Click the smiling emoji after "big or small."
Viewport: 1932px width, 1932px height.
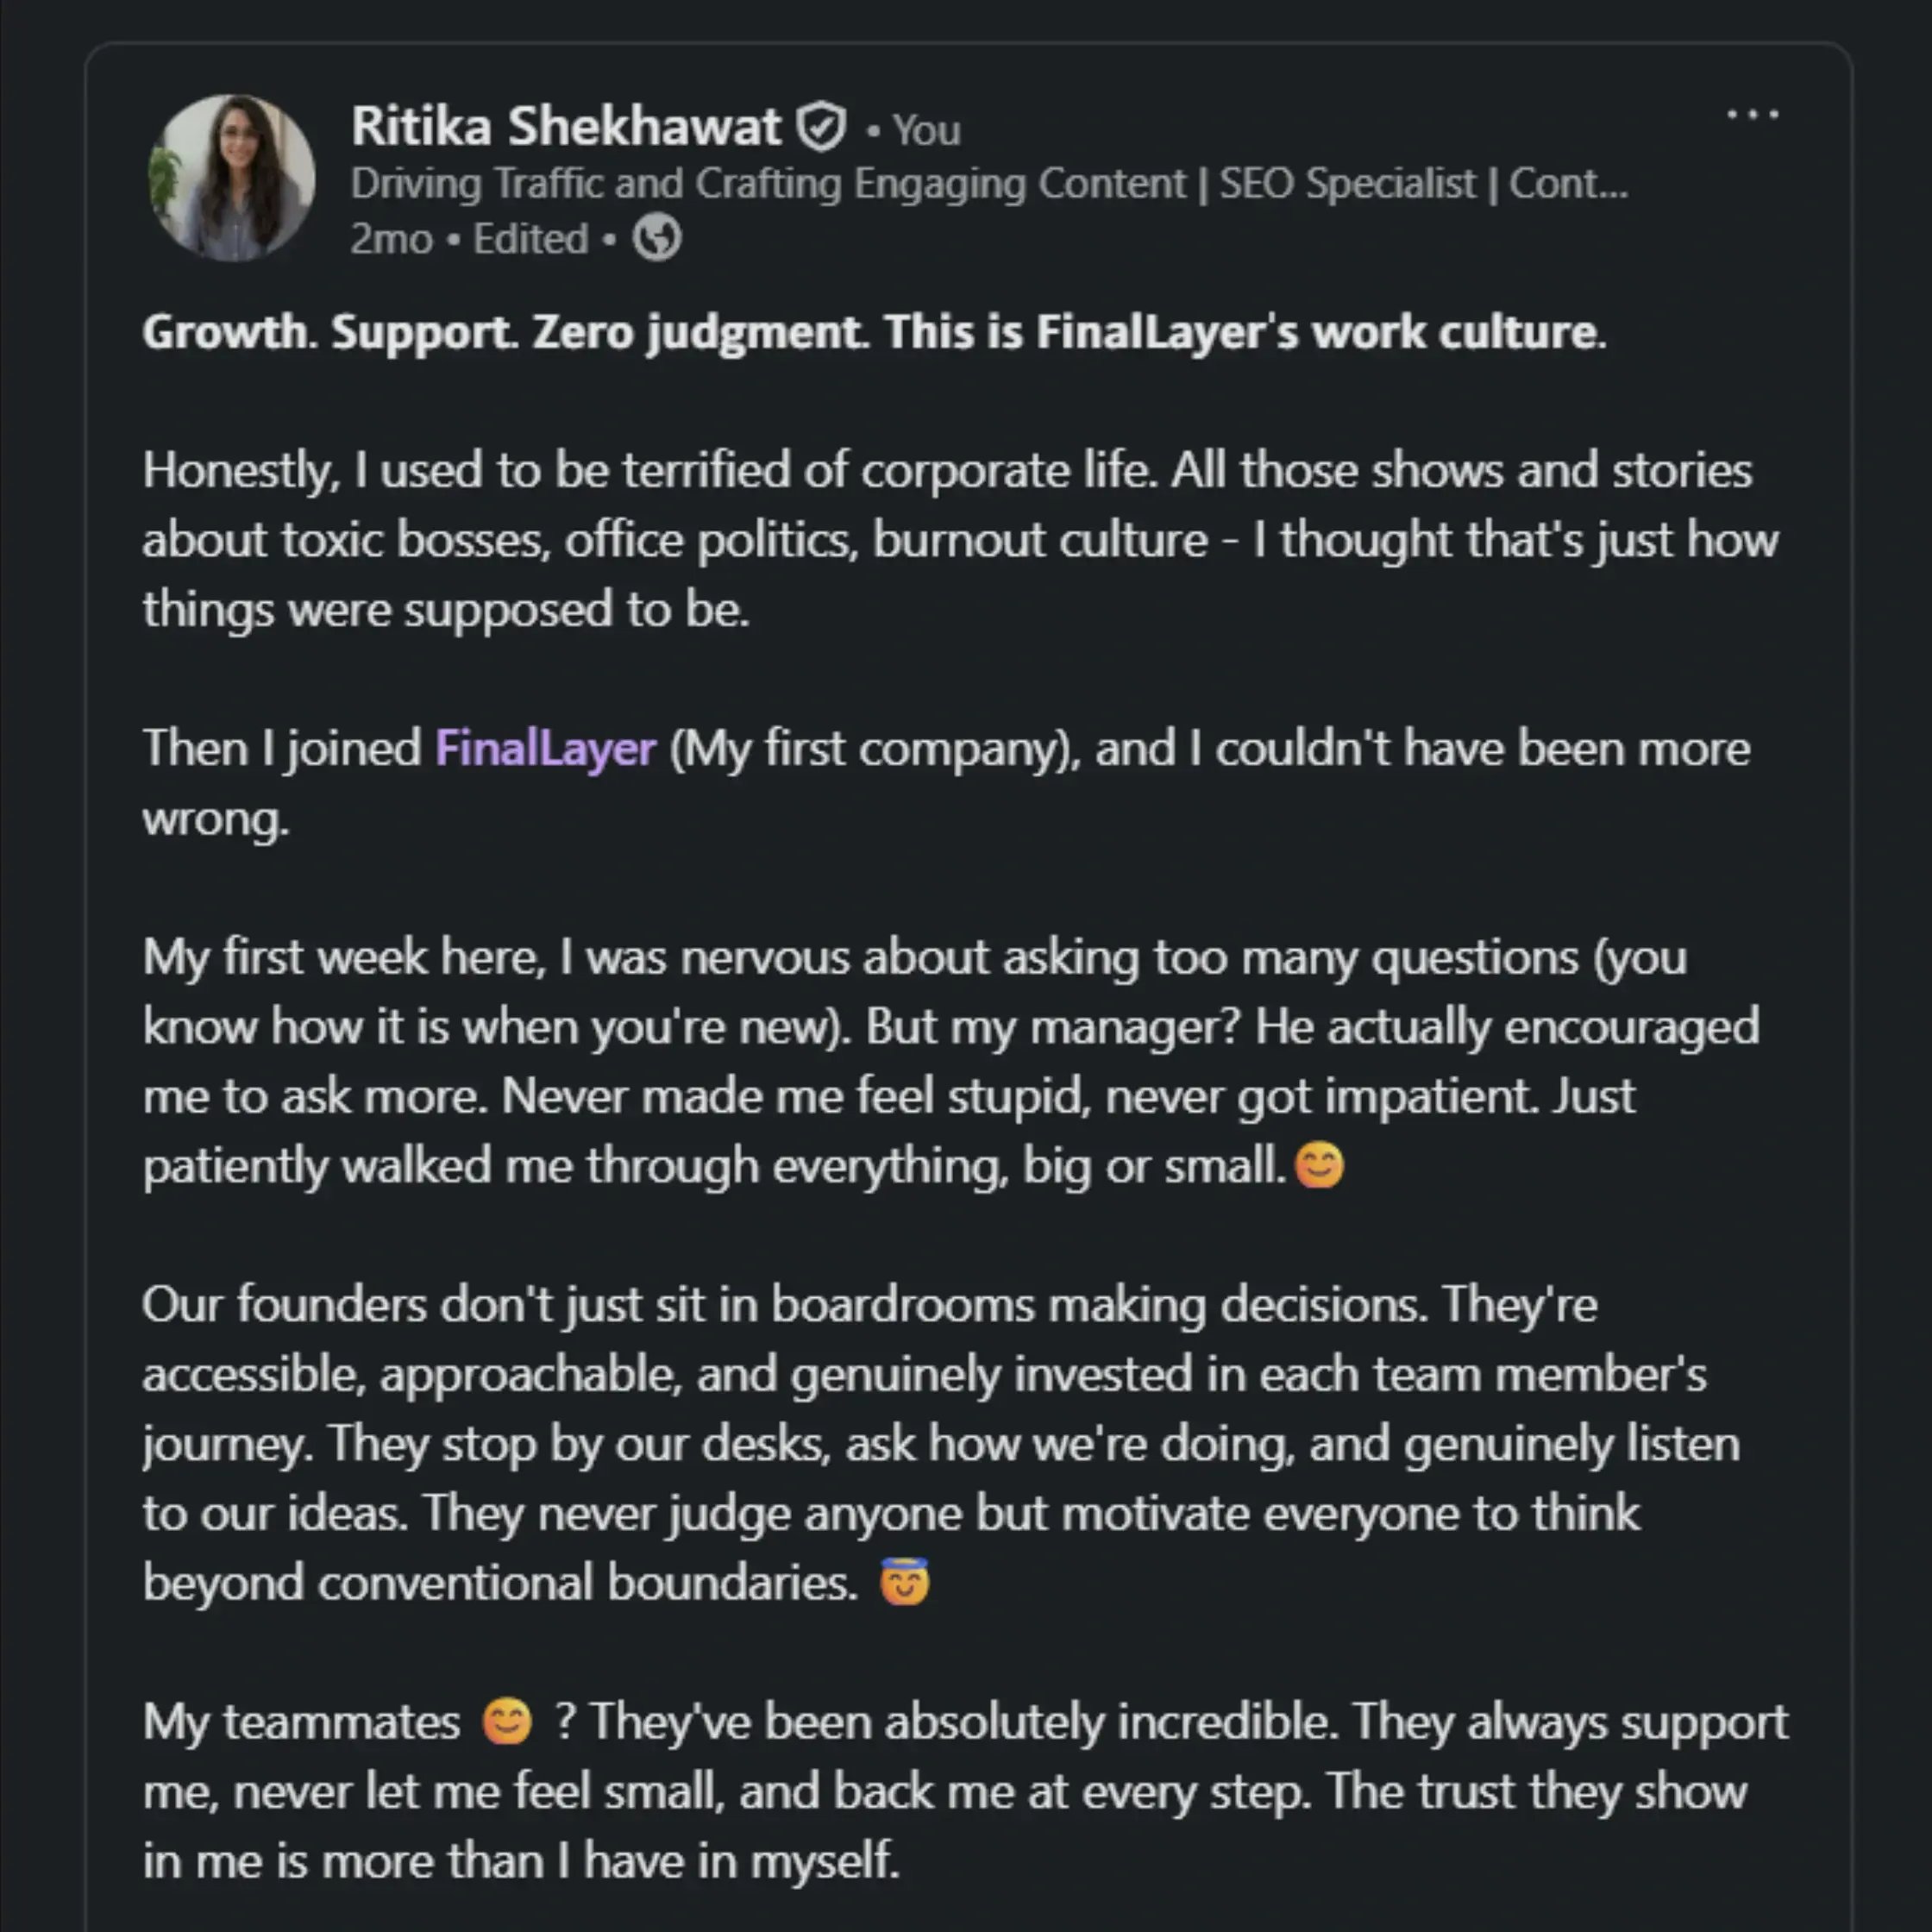point(1319,1166)
